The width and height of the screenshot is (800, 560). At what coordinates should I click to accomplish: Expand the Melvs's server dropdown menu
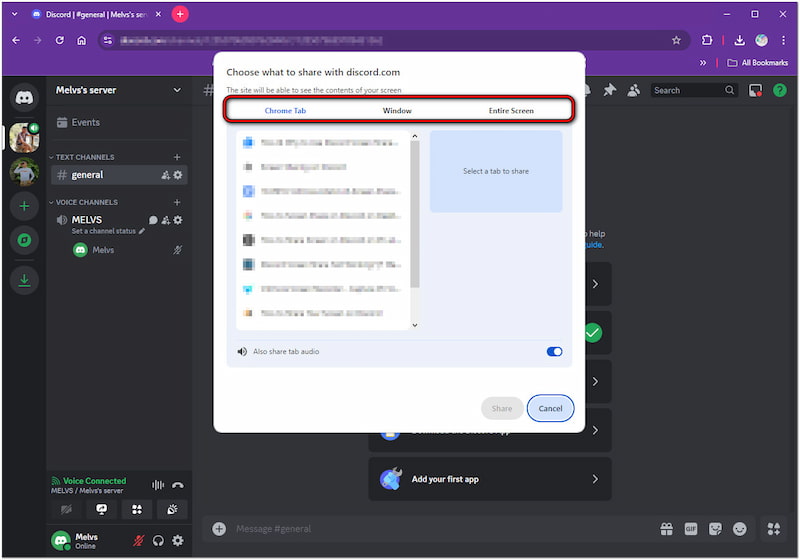pyautogui.click(x=177, y=90)
